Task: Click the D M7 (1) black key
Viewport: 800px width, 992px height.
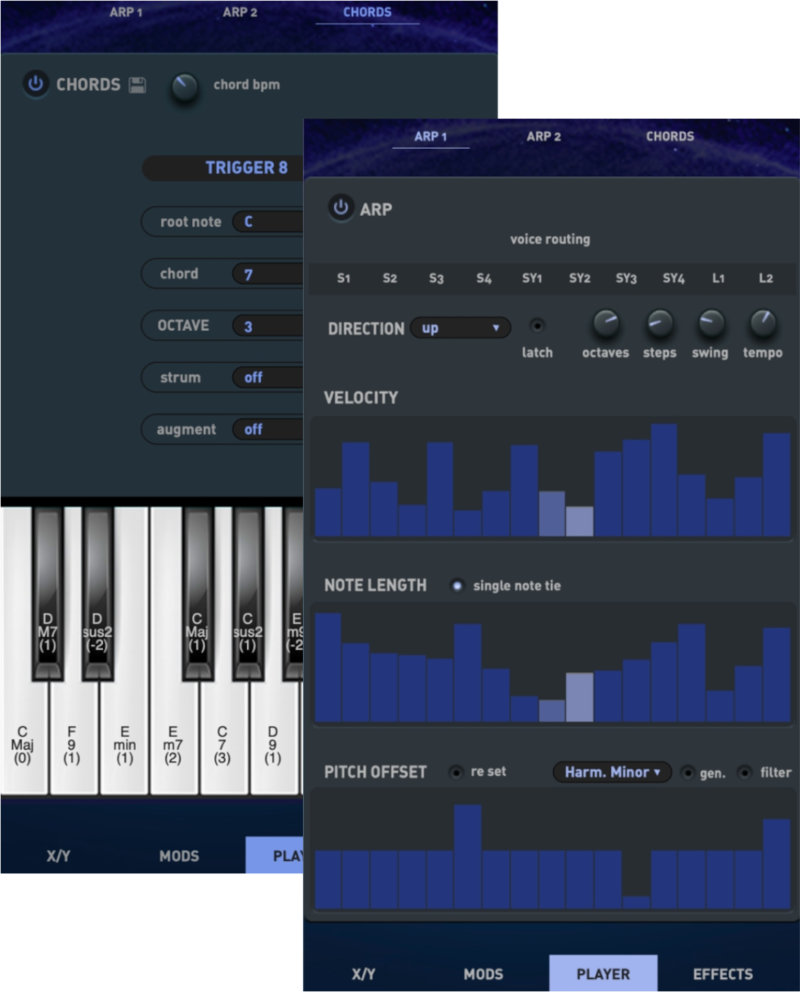Action: (x=47, y=593)
